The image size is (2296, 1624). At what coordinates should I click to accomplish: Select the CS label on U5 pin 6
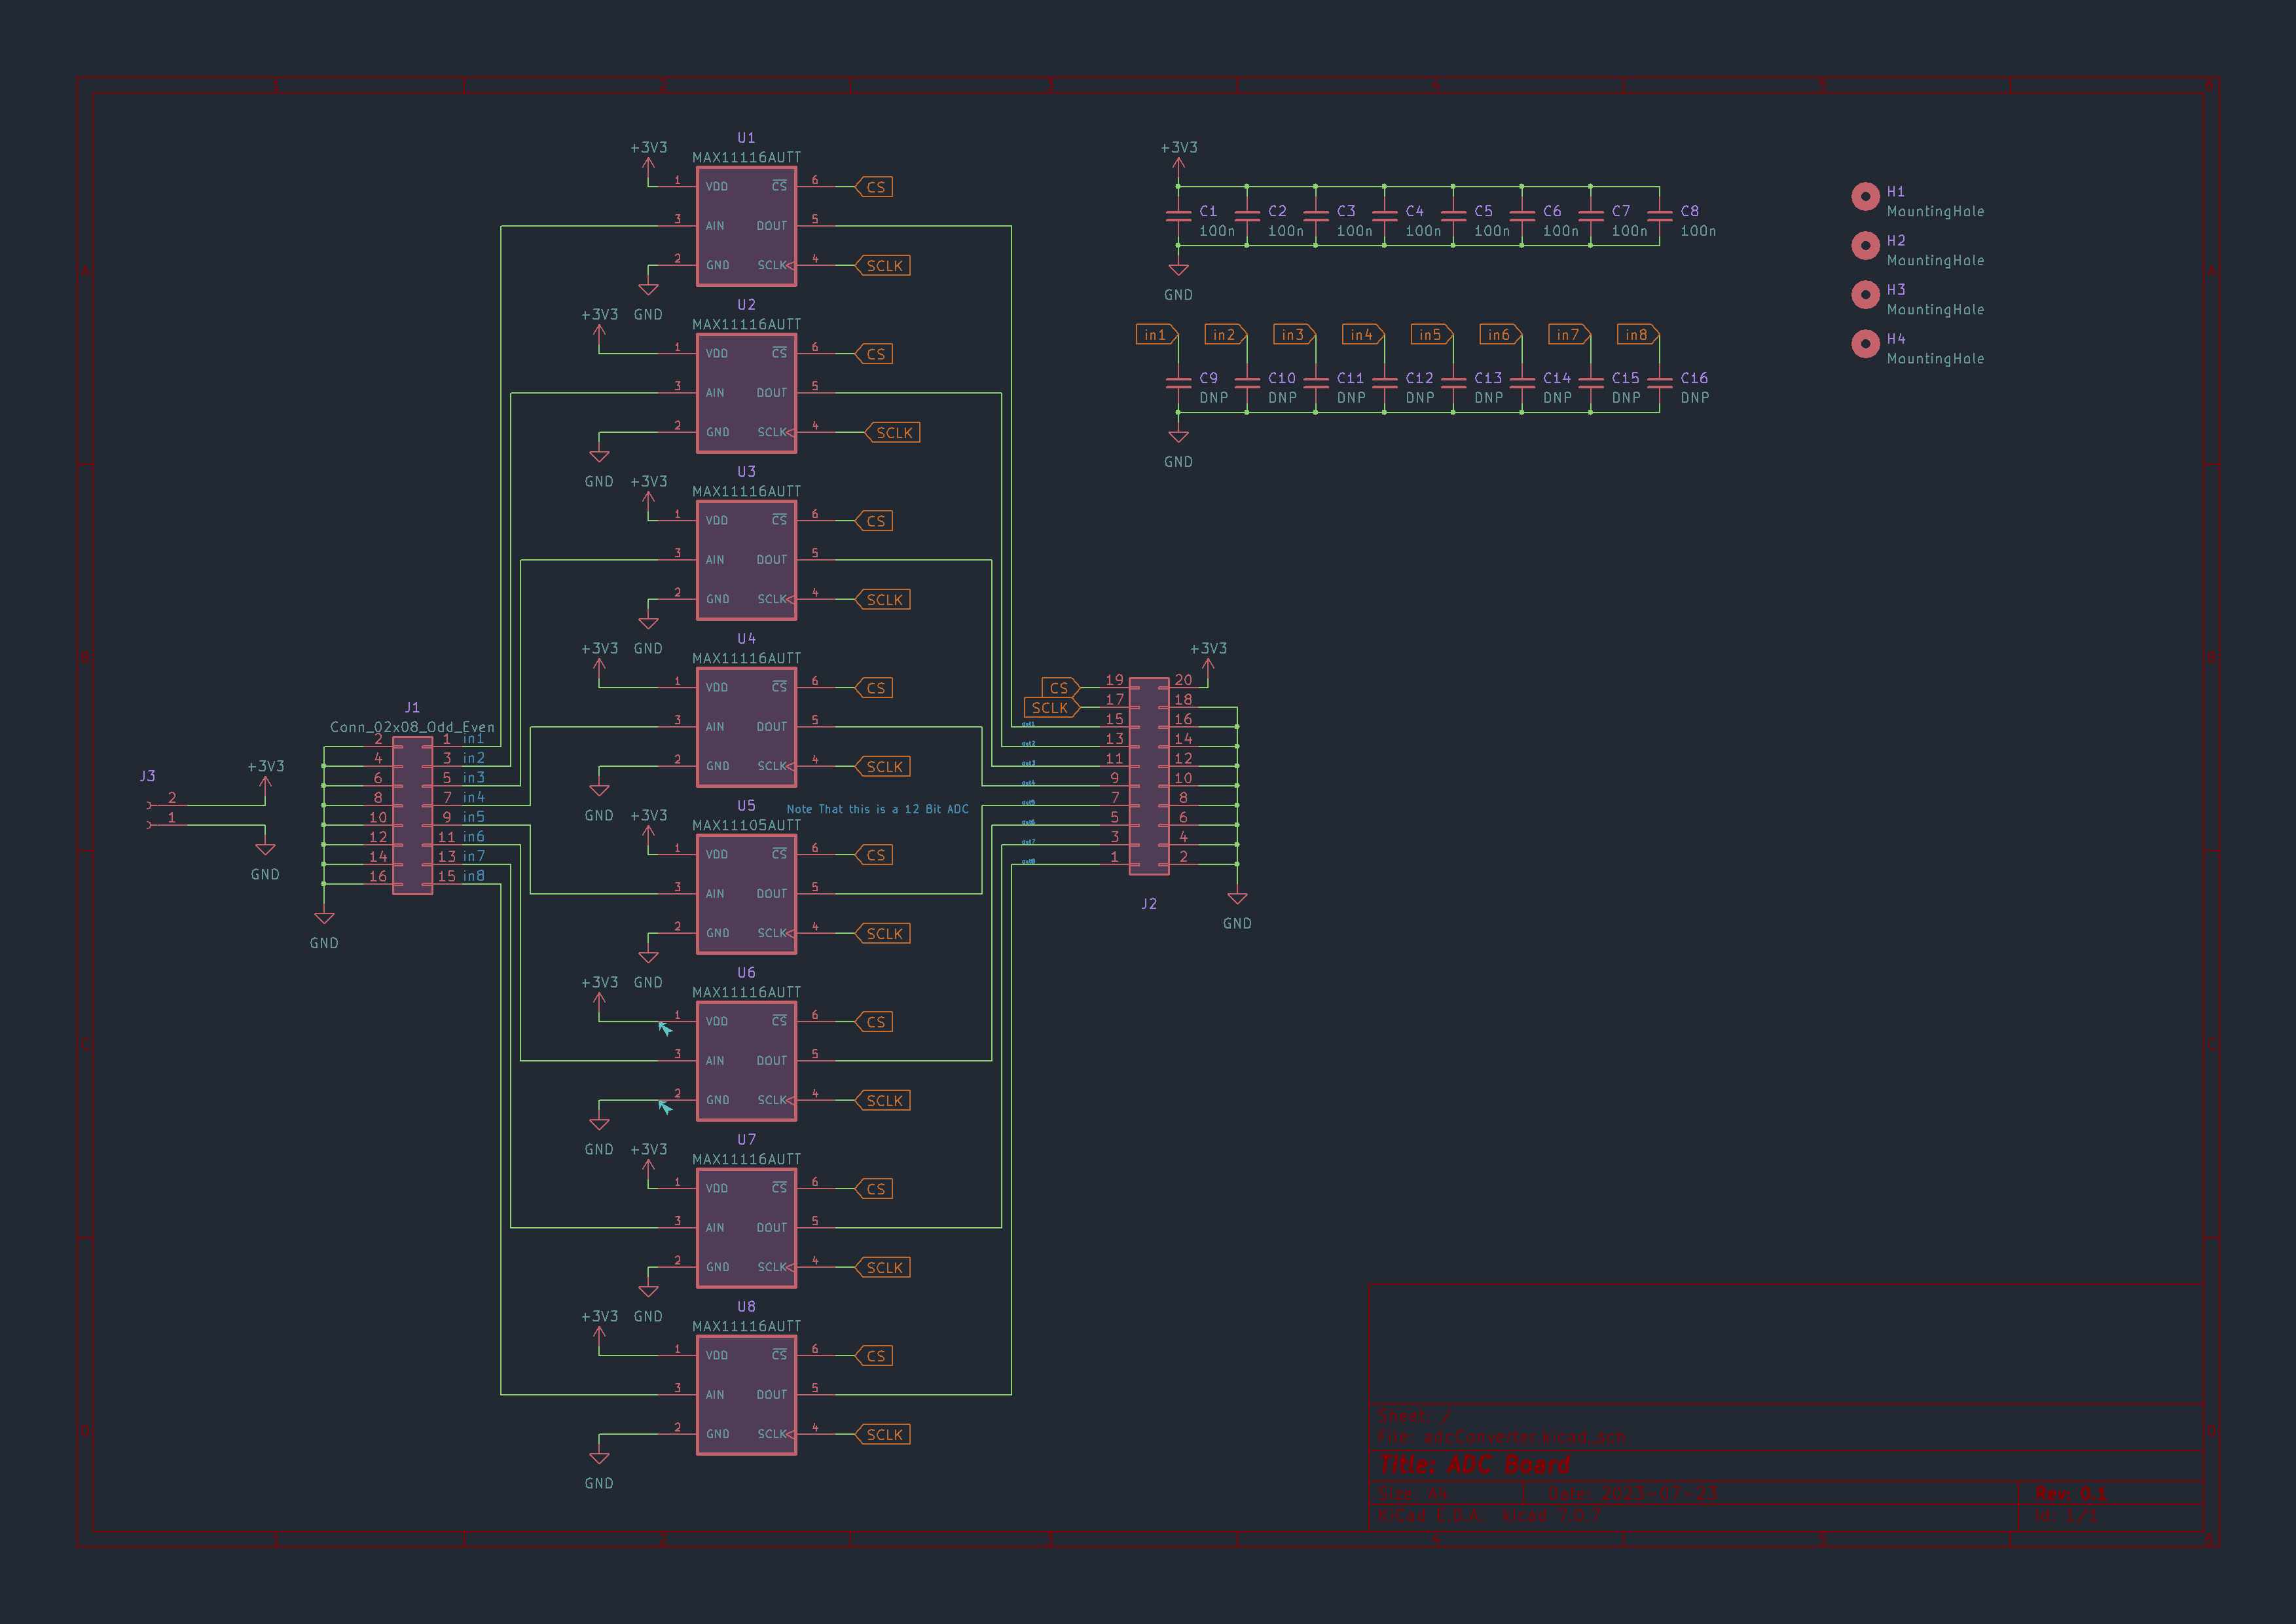pos(874,855)
